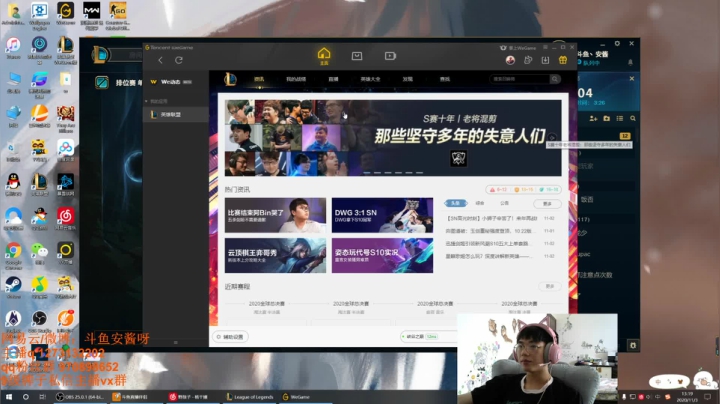Screen dimensions: 720x404
Task: Select 英雄大全 tab
Action: (x=370, y=79)
